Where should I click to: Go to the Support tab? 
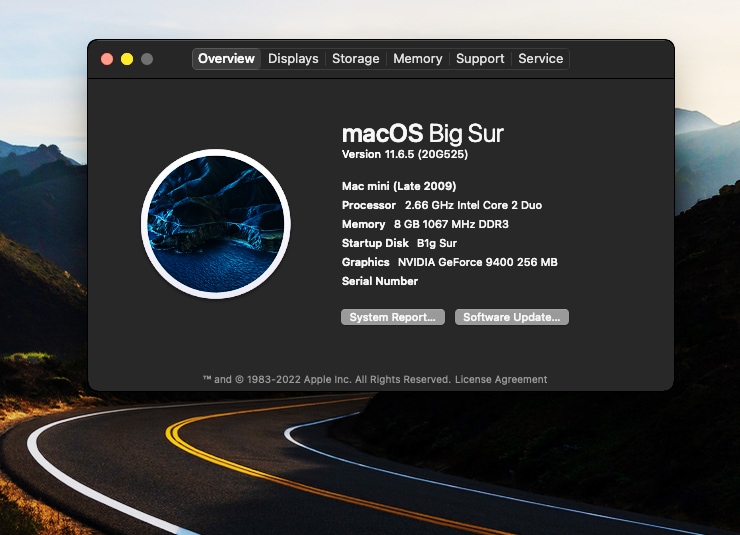click(x=480, y=59)
